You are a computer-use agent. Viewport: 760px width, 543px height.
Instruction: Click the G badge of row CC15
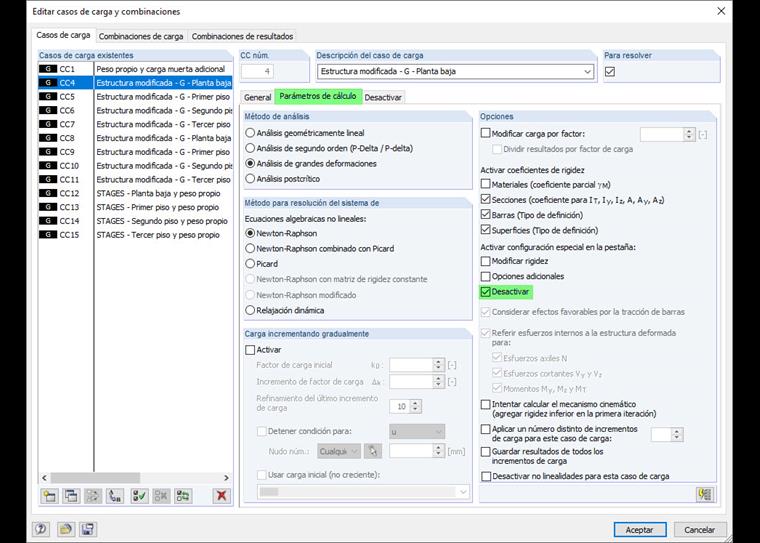click(x=48, y=235)
